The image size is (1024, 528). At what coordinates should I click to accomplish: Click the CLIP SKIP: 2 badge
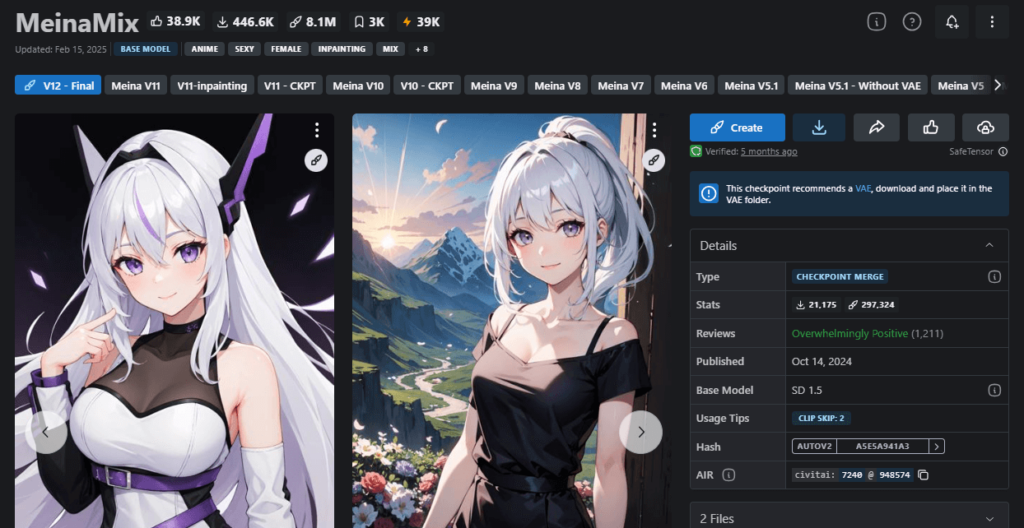[x=822, y=418]
